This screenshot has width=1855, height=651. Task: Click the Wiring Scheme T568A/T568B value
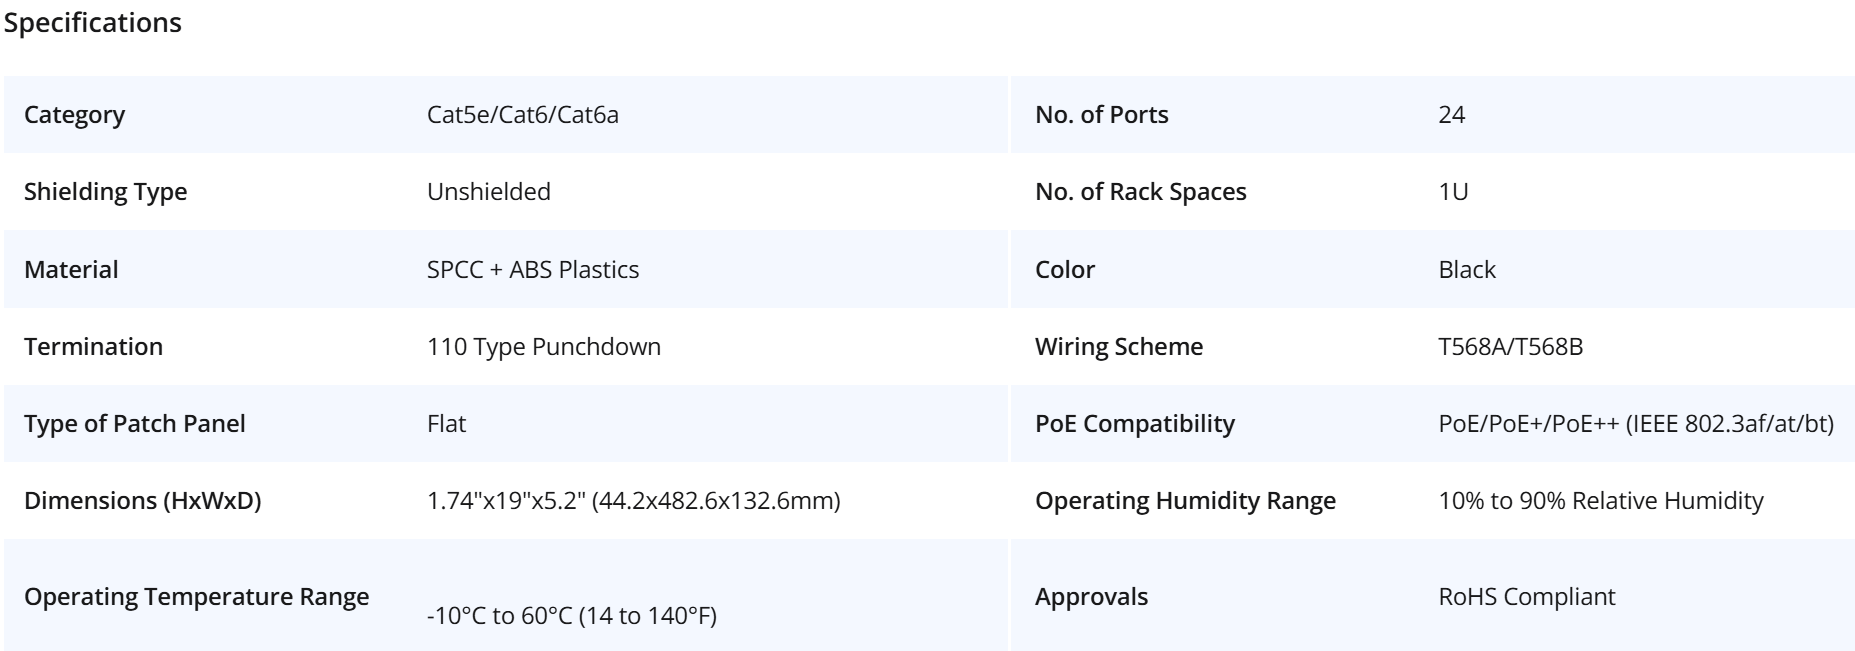click(1510, 347)
